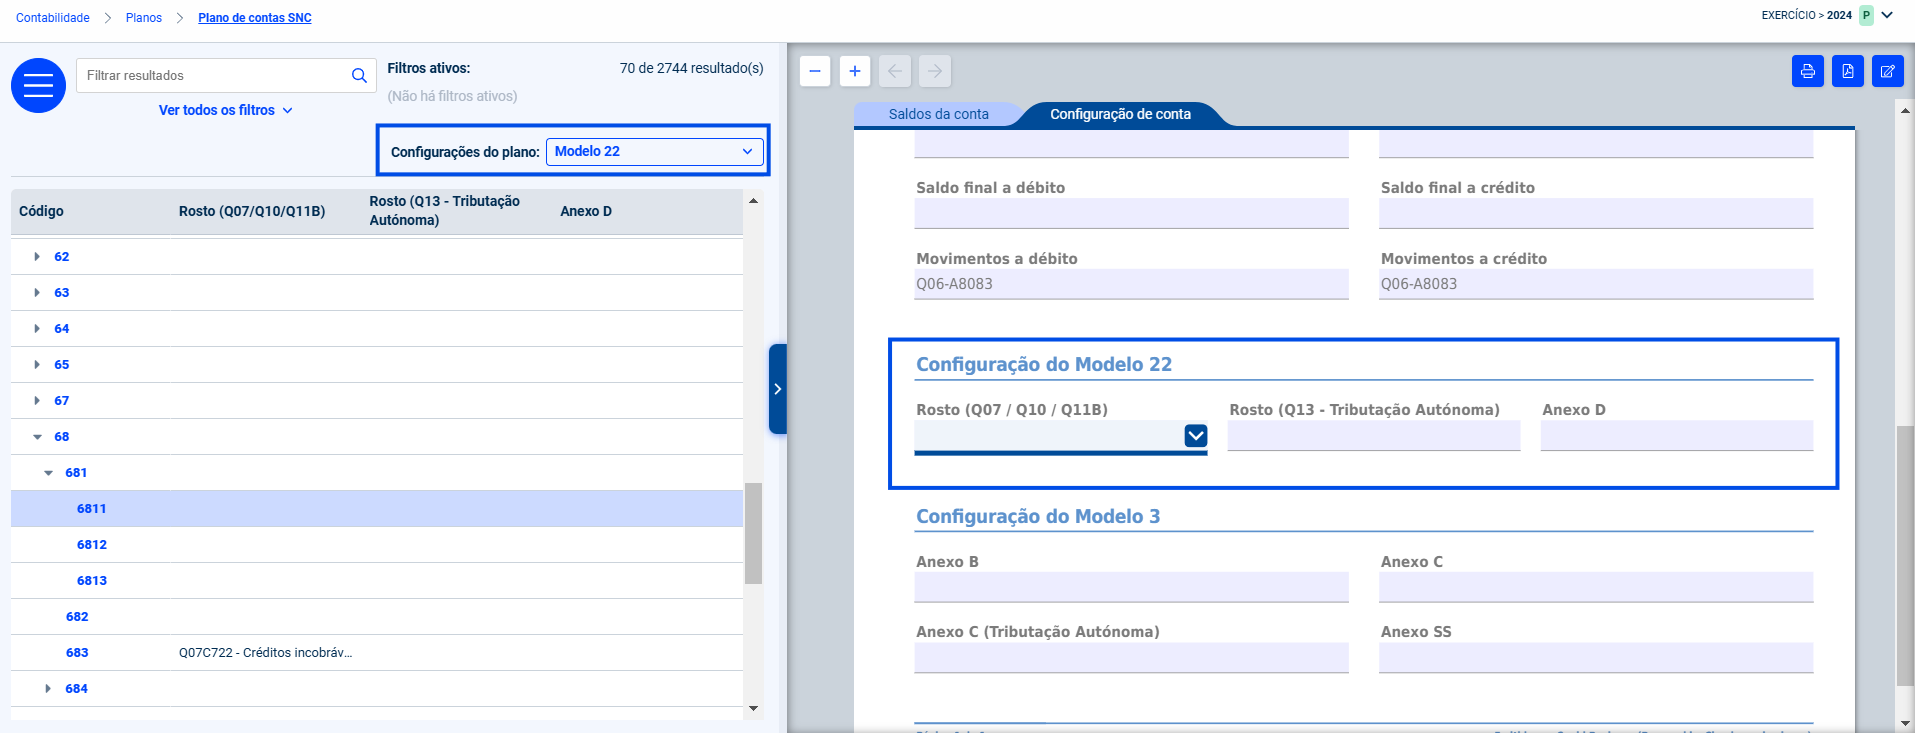Expand Ver todos os filtros

[226, 110]
